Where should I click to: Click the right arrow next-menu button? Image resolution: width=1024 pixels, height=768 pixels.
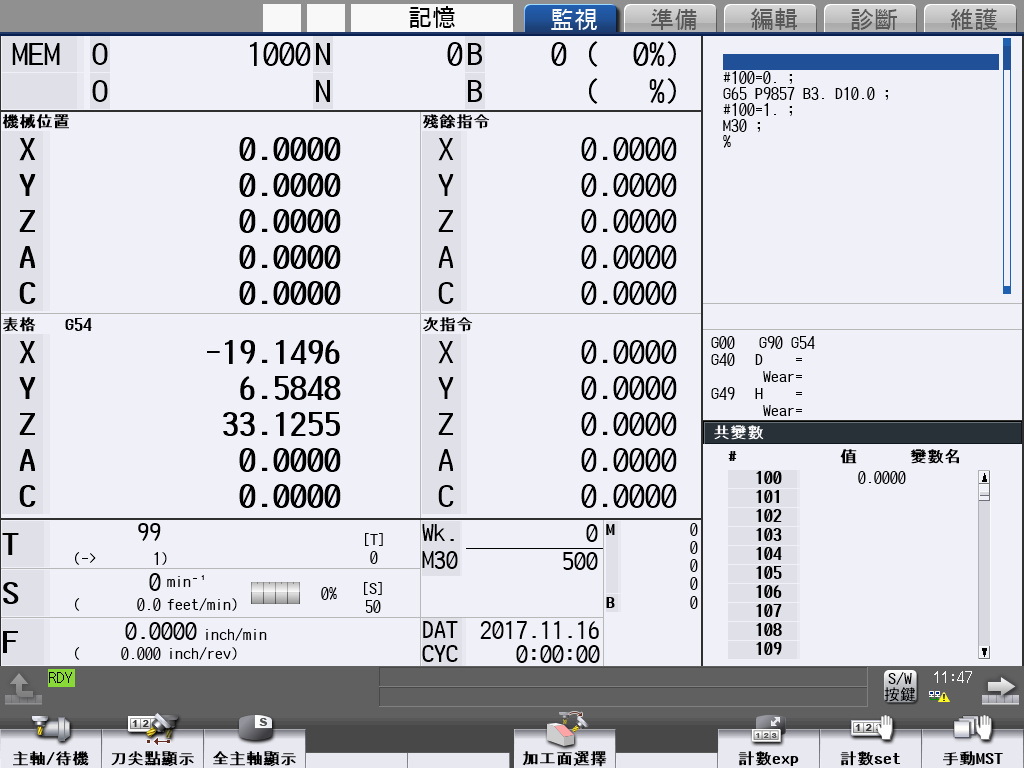[999, 686]
